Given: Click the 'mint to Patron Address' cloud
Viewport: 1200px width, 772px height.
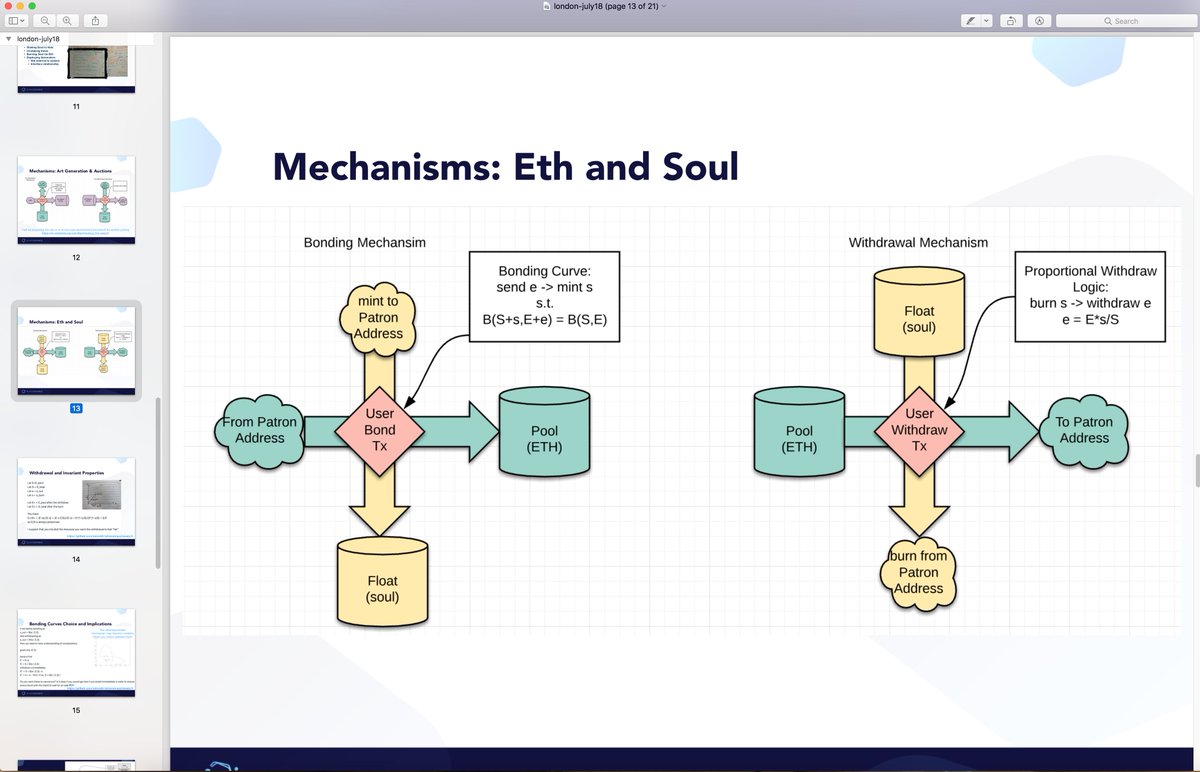Looking at the screenshot, I should point(379,318).
